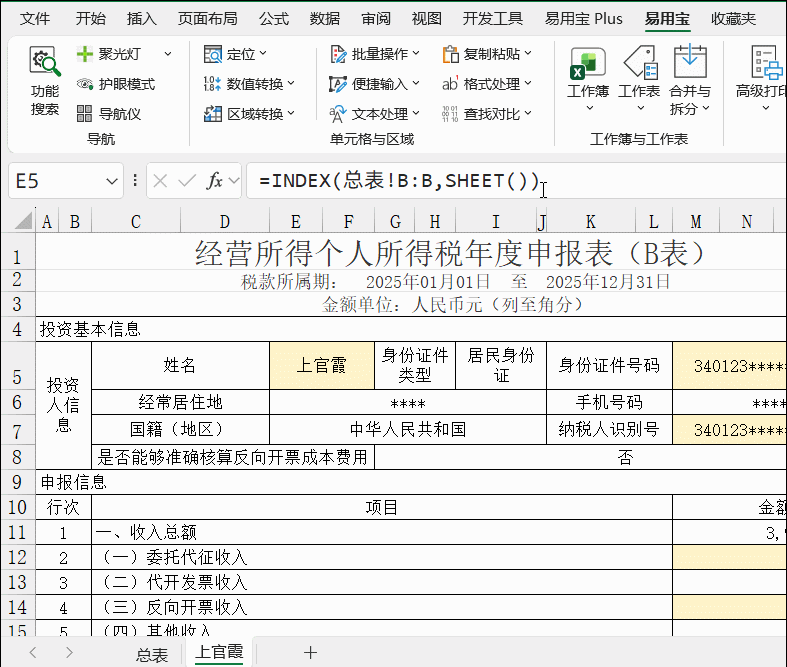Select the name cell 上官霞
Viewport: 787px width, 667px height.
coord(322,365)
